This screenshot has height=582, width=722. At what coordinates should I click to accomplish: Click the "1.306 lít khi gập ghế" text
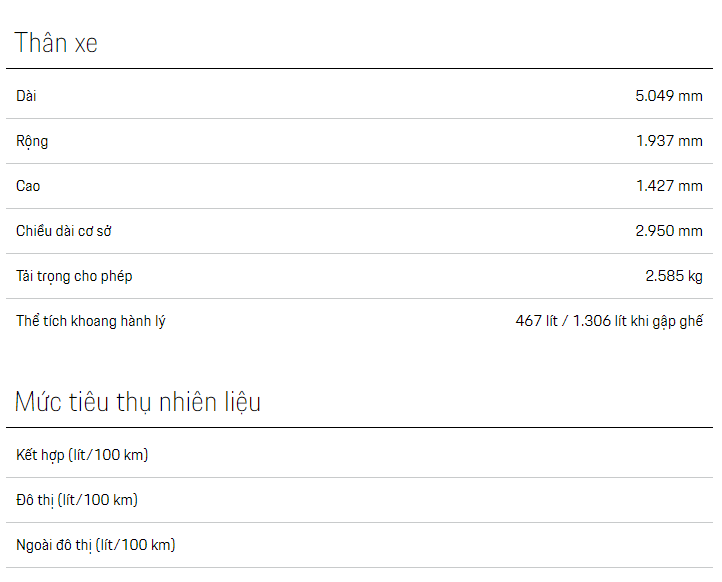638,321
